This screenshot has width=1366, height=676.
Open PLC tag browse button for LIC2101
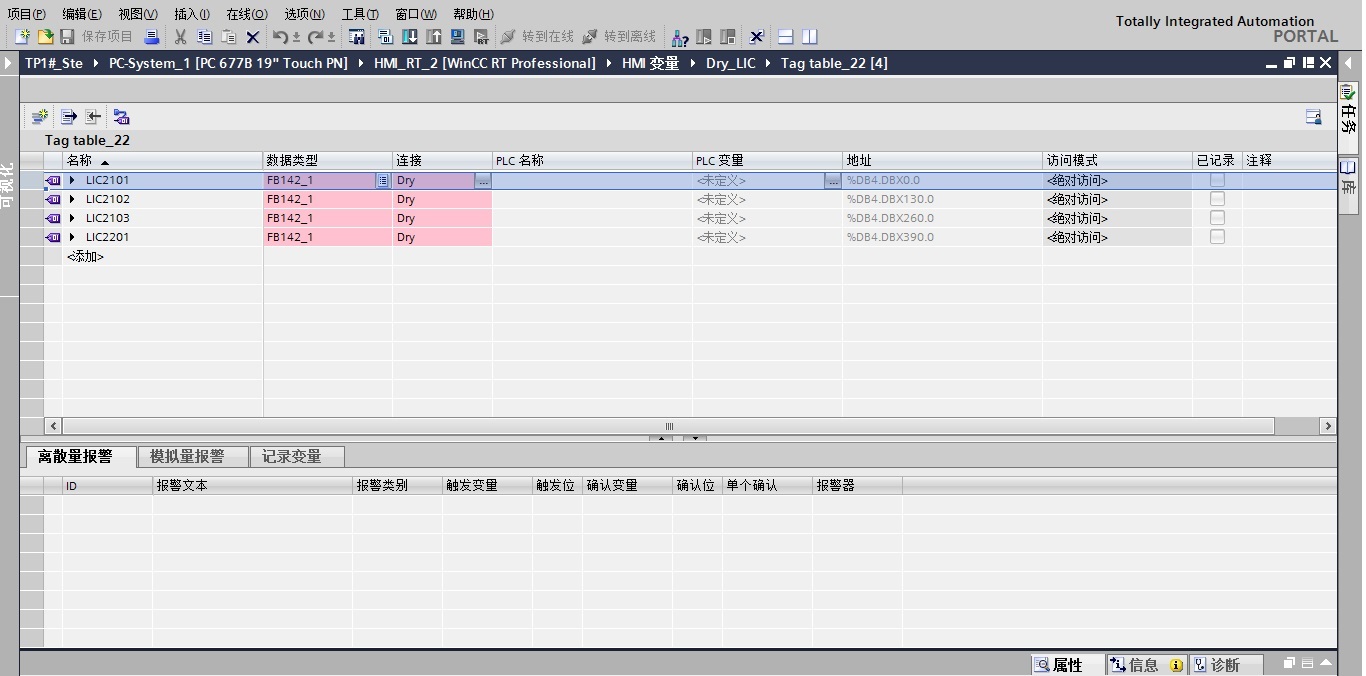pos(833,181)
